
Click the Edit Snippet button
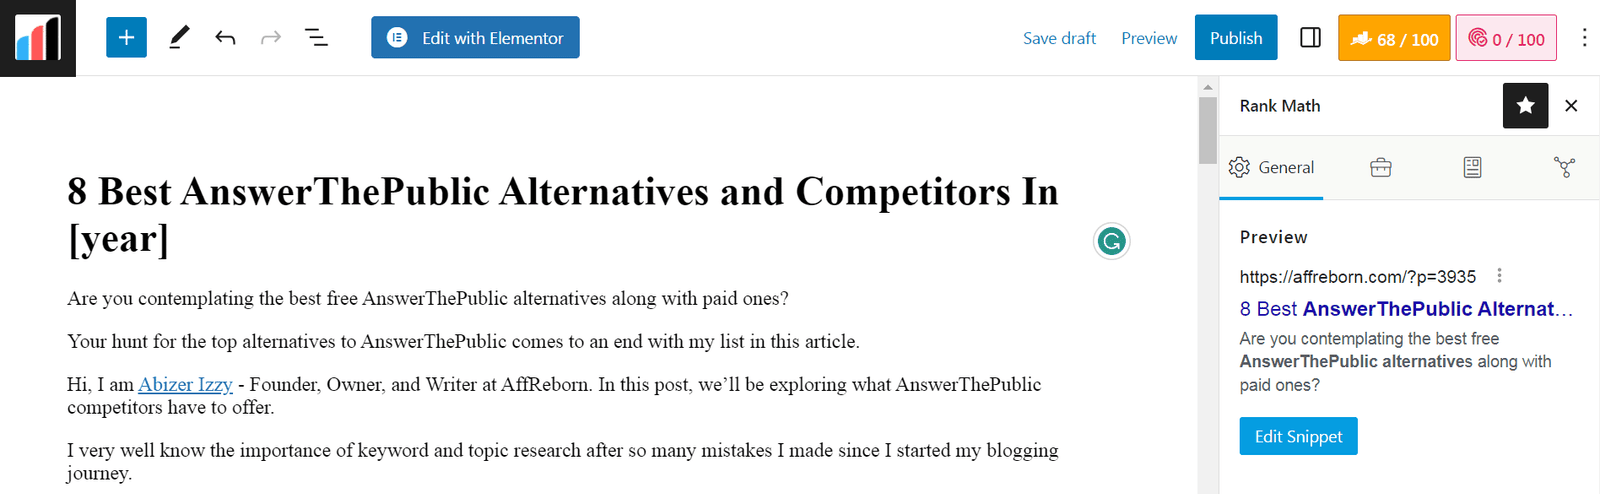click(x=1298, y=436)
